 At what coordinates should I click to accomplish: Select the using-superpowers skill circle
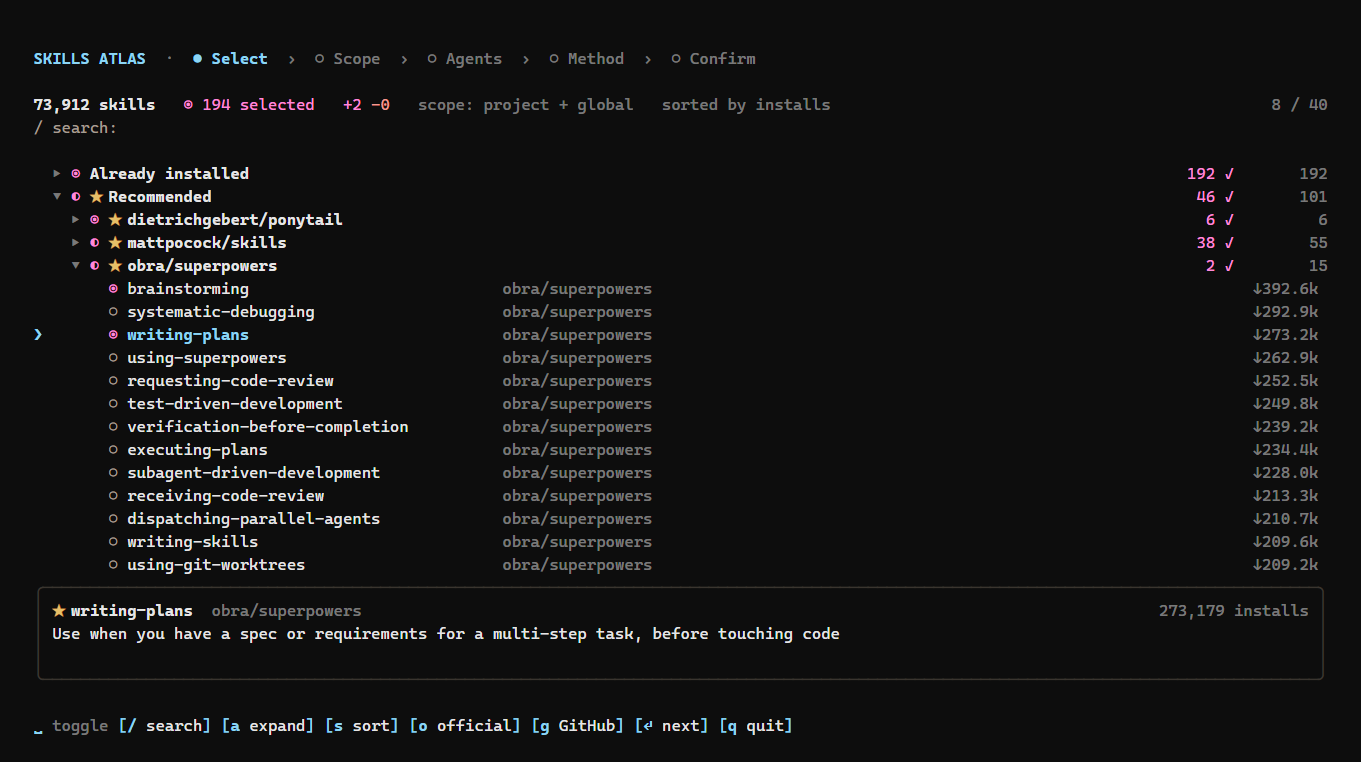113,358
